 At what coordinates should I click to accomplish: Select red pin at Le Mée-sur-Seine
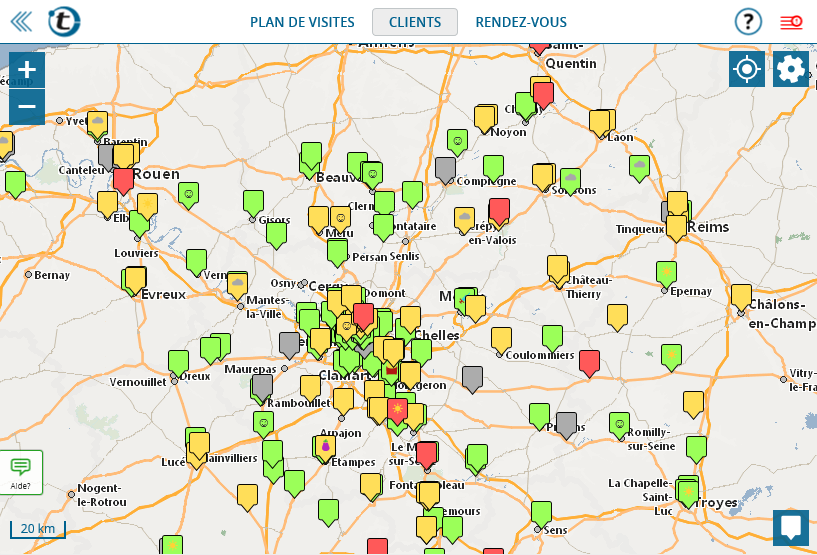[426, 454]
